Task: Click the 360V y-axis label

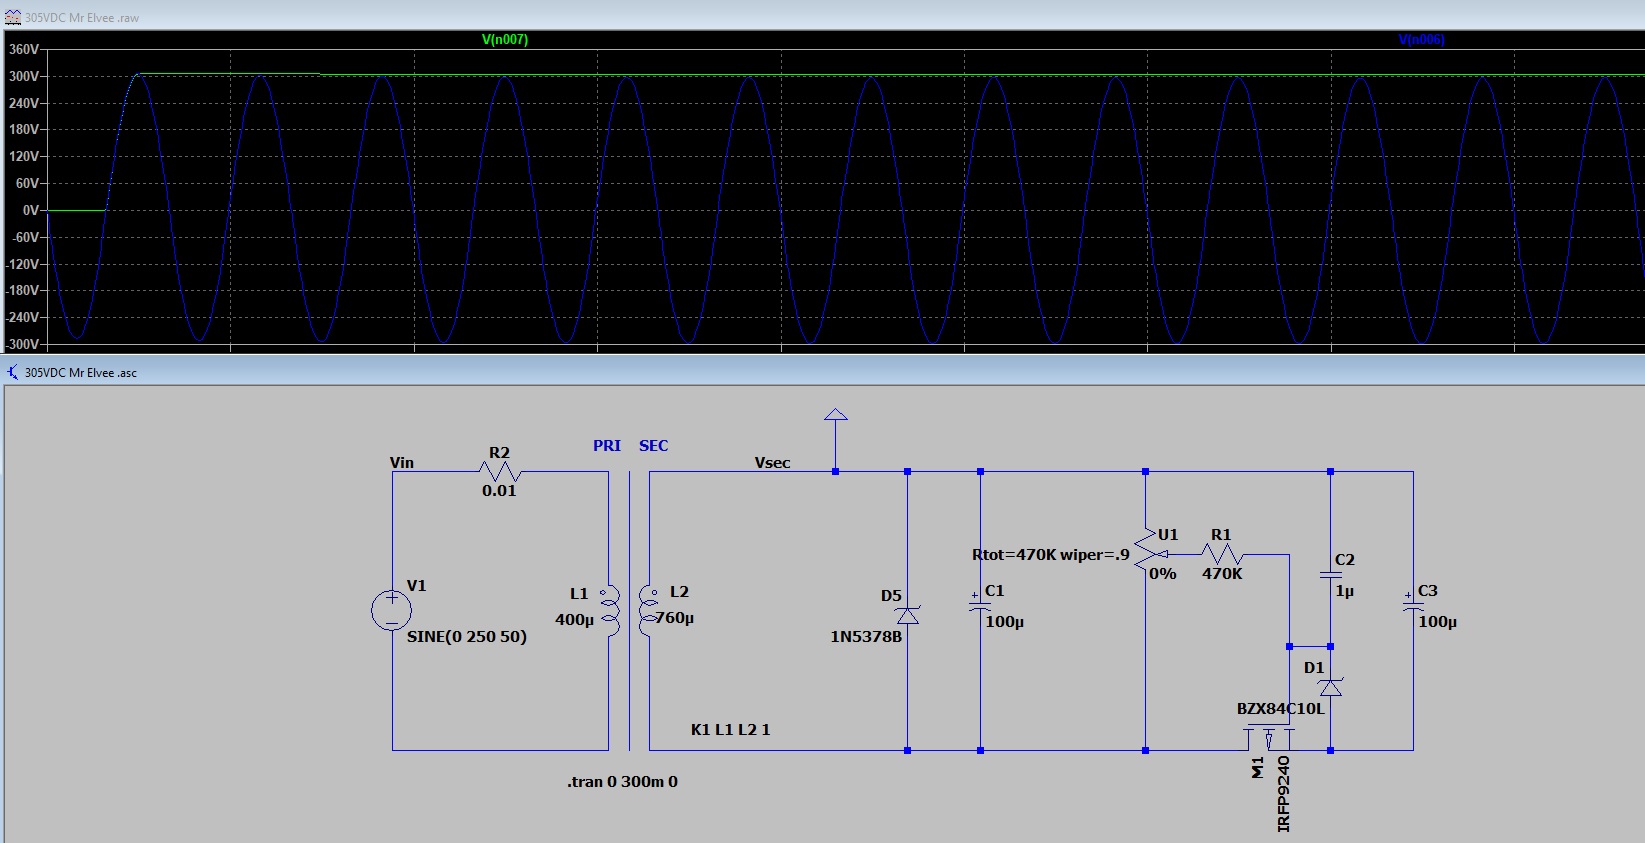Action: [x=23, y=50]
